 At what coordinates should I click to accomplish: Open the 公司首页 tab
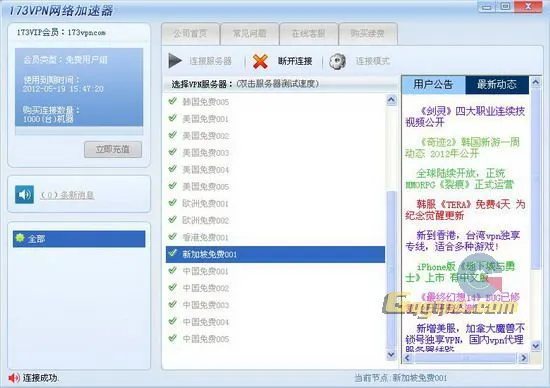[x=190, y=34]
